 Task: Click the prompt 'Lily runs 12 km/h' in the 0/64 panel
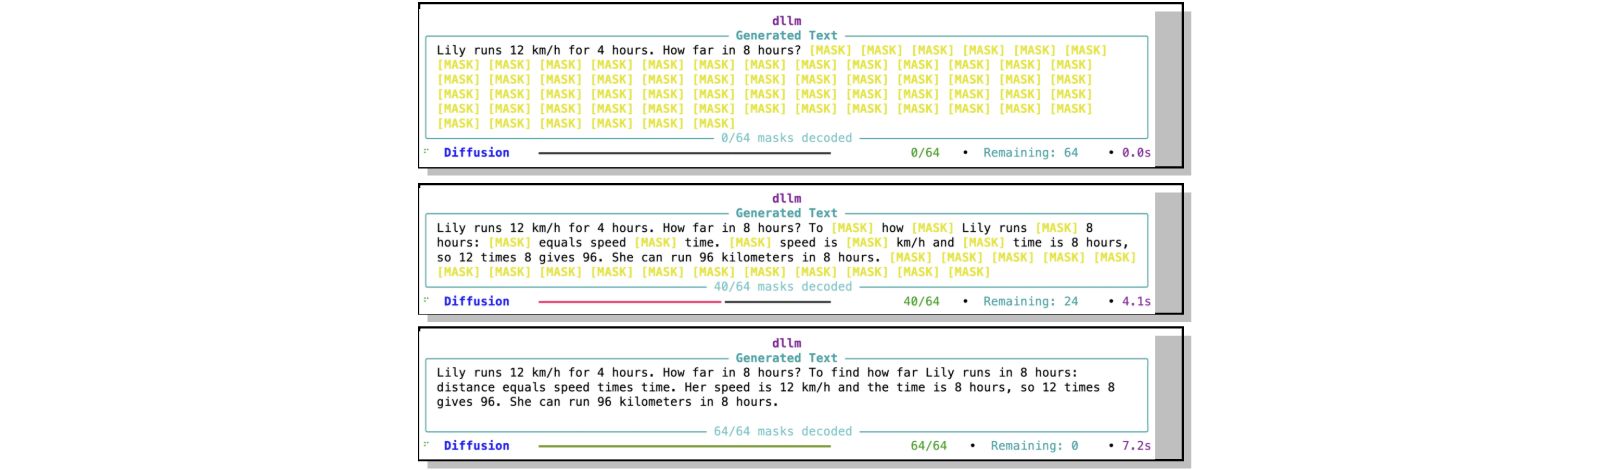click(498, 50)
